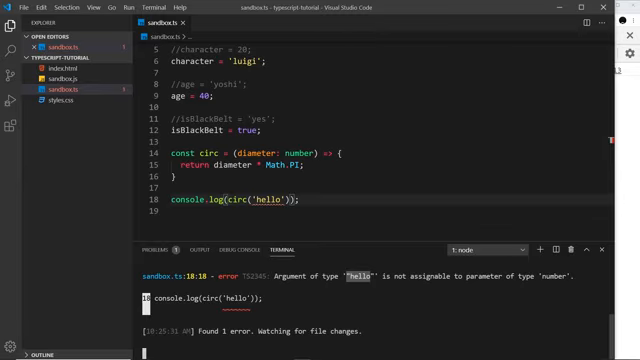Screen dimensions: 640x360
Task: Maximize the panel with up chevron
Action: [x=587, y=249]
